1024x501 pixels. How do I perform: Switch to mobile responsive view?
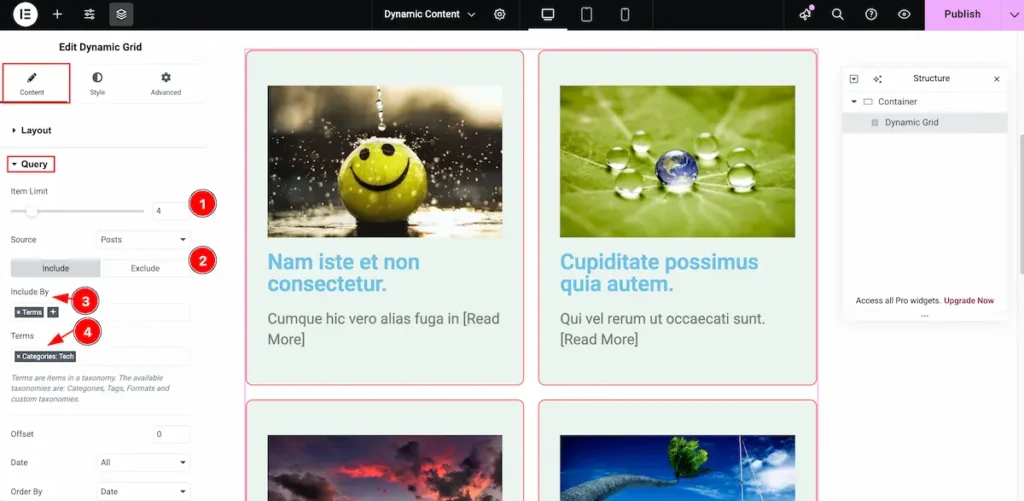pos(625,14)
